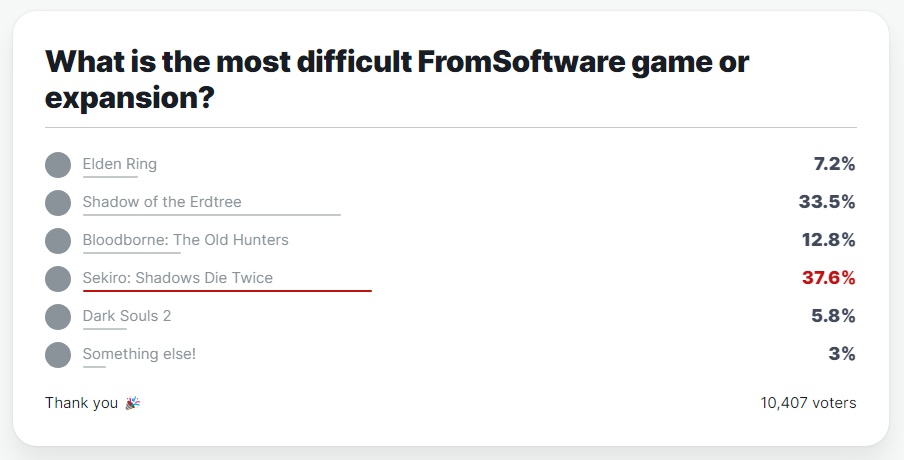This screenshot has height=460, width=904.
Task: Click the 10,407 voters count
Action: click(808, 403)
